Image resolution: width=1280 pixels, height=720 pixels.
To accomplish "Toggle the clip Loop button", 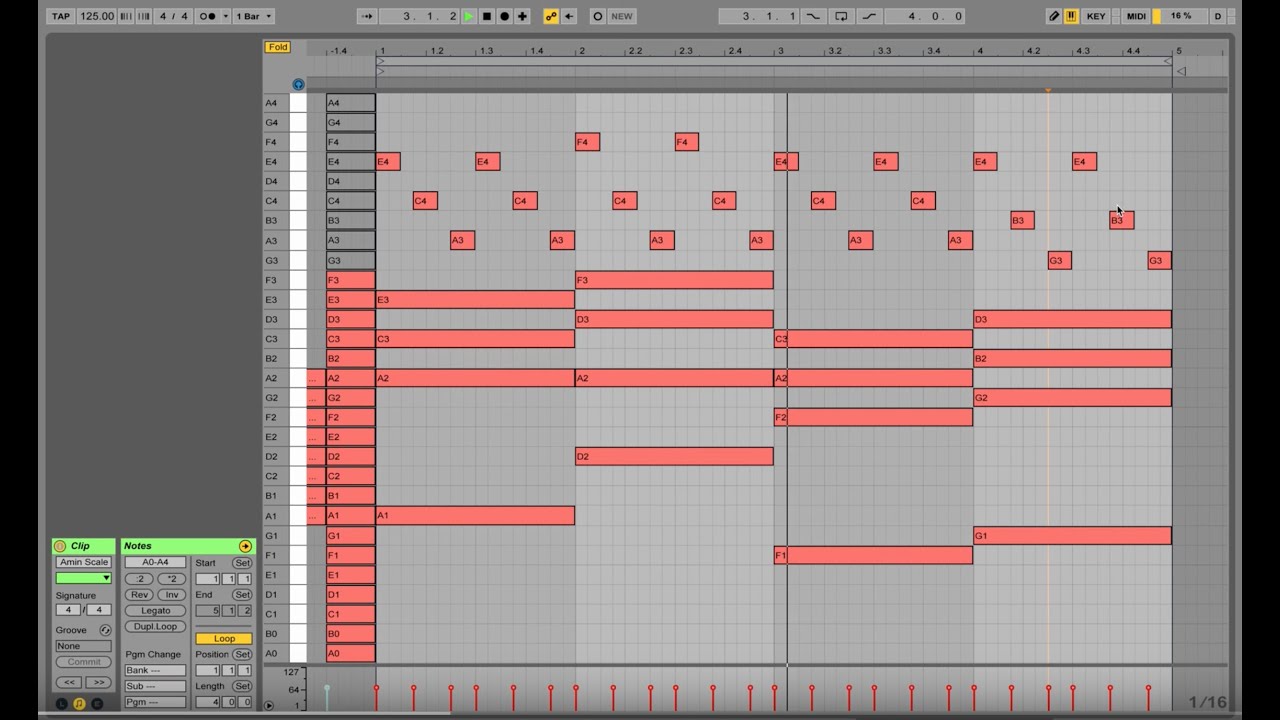I will 224,638.
